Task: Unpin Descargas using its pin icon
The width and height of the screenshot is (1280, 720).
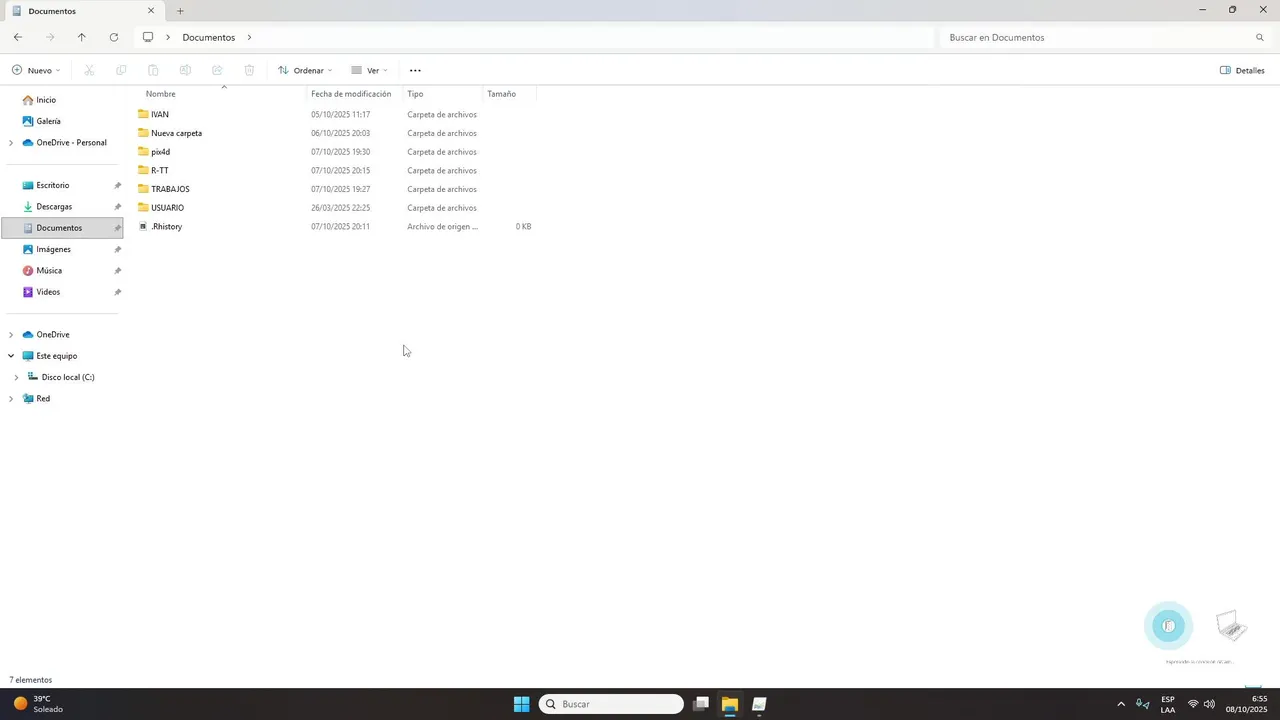Action: [117, 206]
